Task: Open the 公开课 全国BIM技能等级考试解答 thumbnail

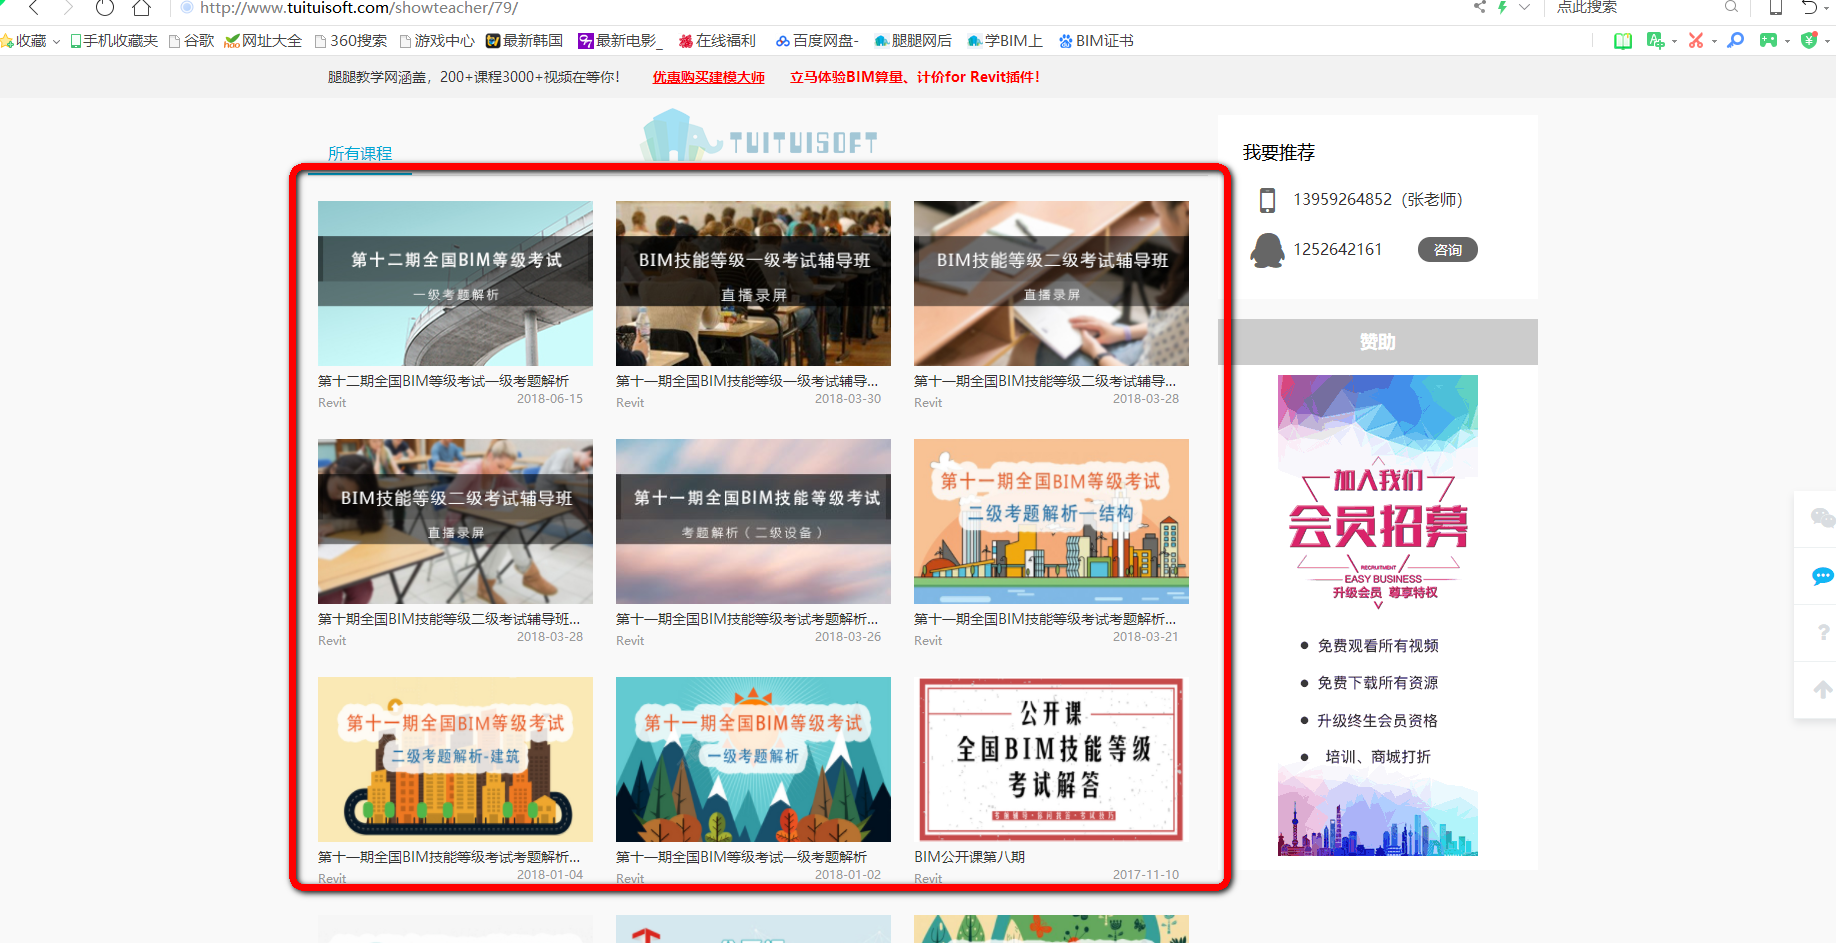Action: pos(1051,759)
